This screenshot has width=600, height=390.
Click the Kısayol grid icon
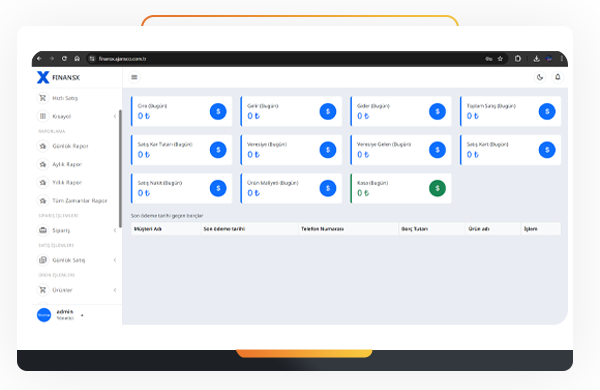tap(43, 116)
